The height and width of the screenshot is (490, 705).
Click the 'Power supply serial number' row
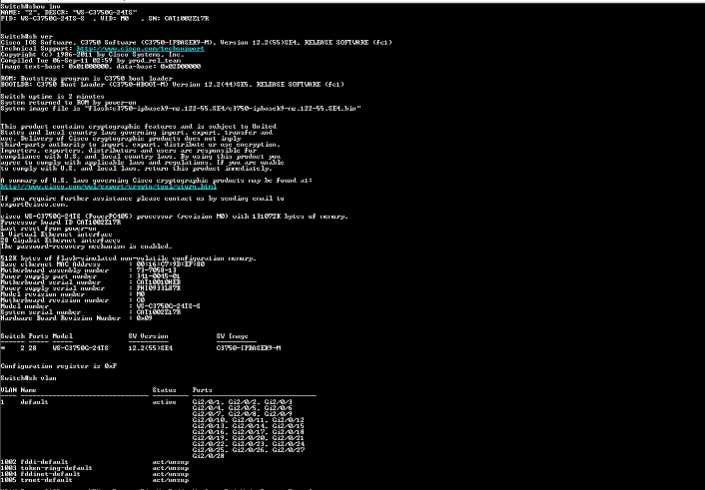90,288
